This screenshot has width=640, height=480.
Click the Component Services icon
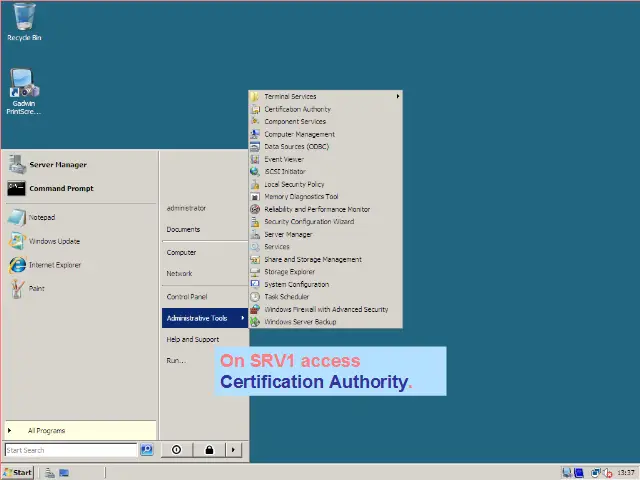255,122
